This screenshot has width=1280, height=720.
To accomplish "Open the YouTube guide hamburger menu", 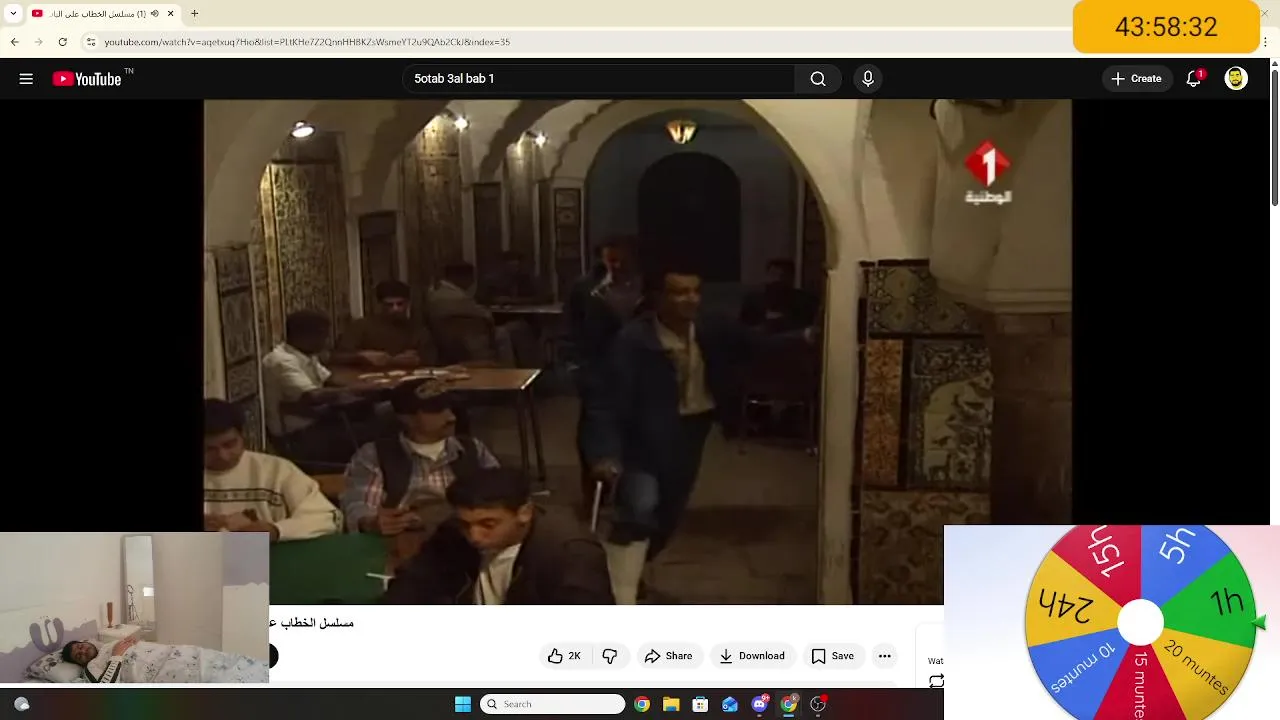I will pyautogui.click(x=26, y=79).
